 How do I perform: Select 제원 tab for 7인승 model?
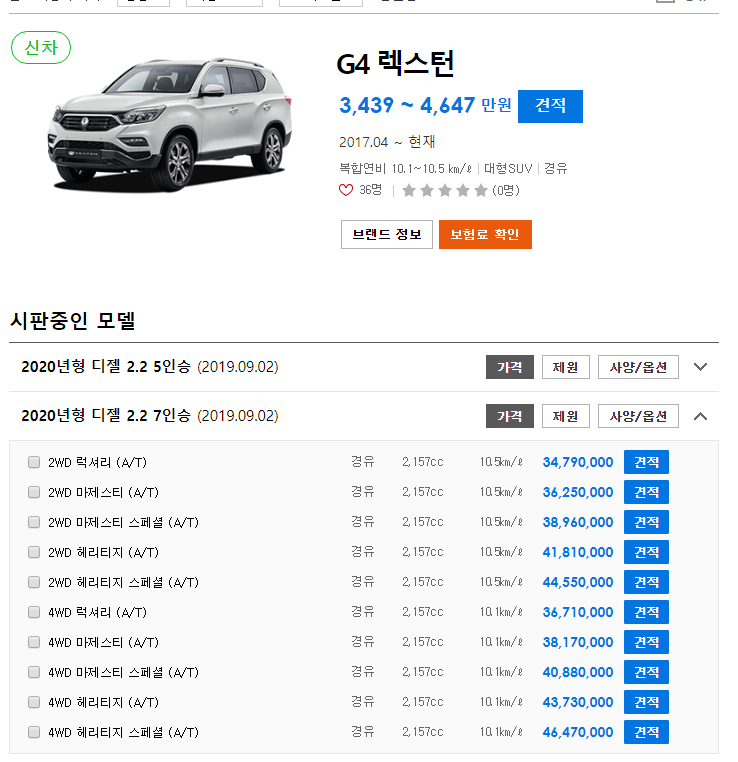pos(566,416)
